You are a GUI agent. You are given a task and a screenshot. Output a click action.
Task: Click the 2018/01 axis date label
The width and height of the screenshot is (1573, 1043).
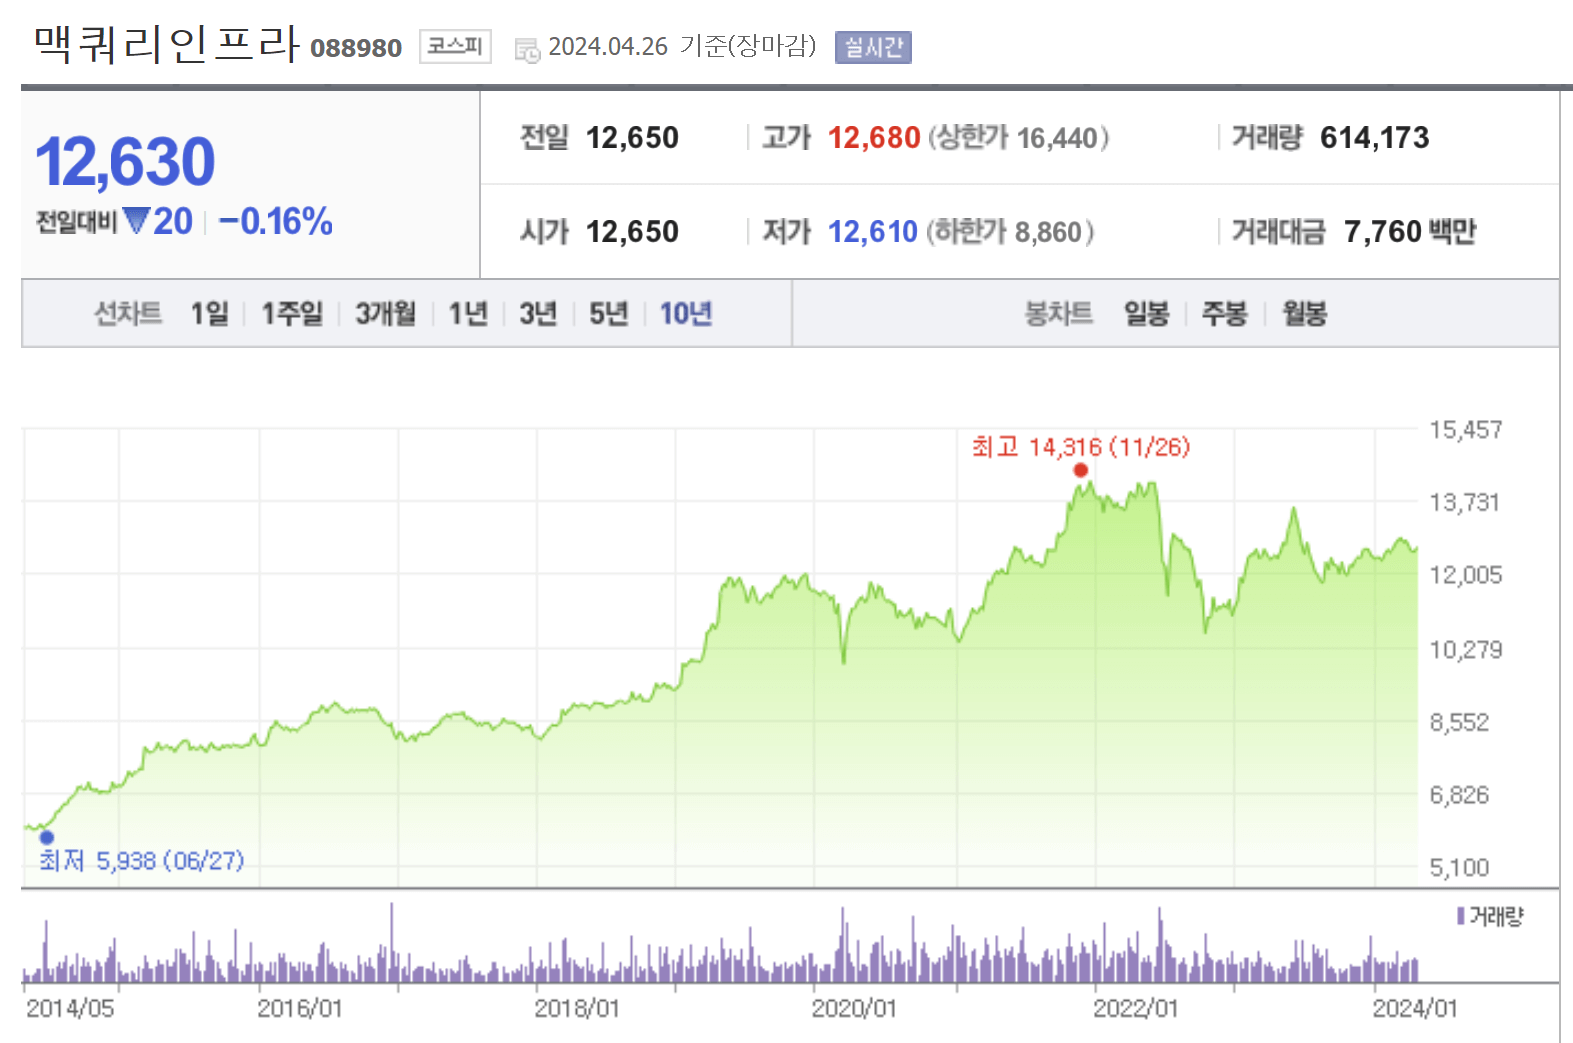[577, 1008]
